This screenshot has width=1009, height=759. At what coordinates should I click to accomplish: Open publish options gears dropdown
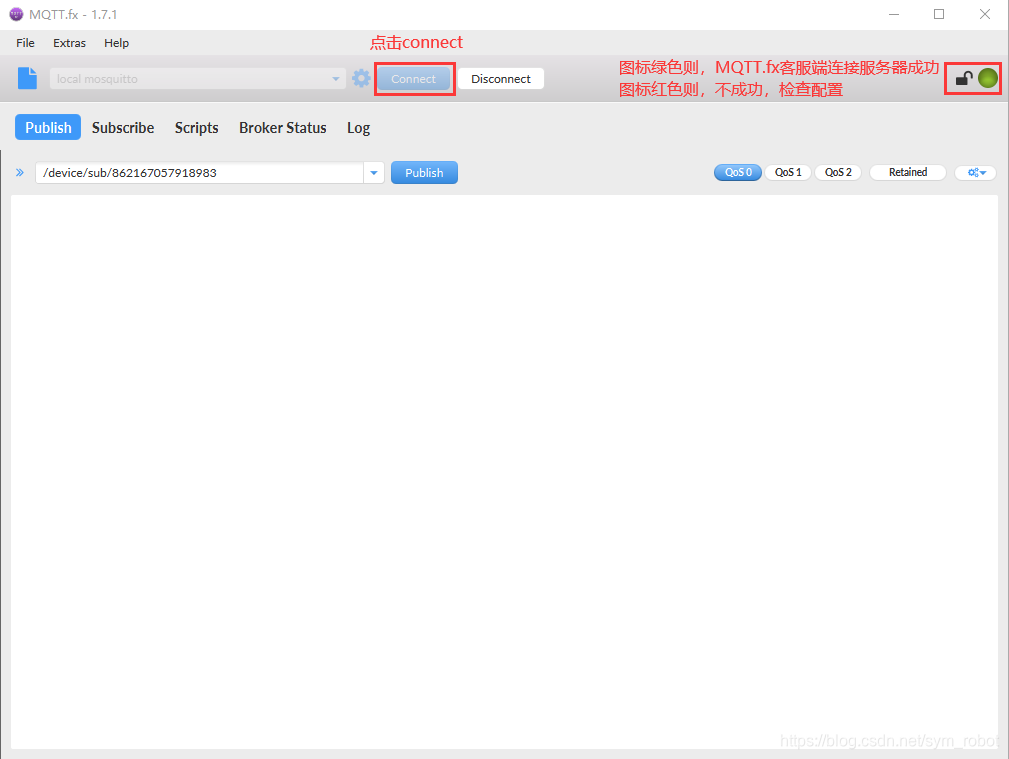(x=976, y=173)
